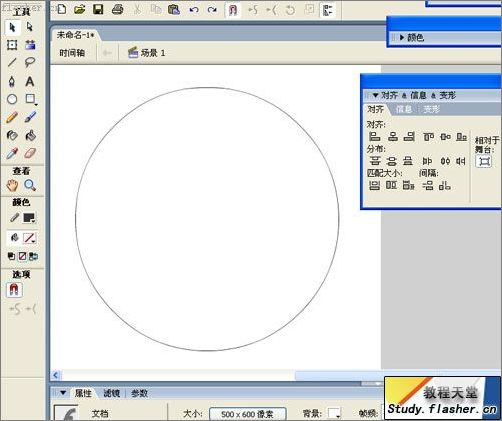Select the Lasso tool

click(30, 62)
